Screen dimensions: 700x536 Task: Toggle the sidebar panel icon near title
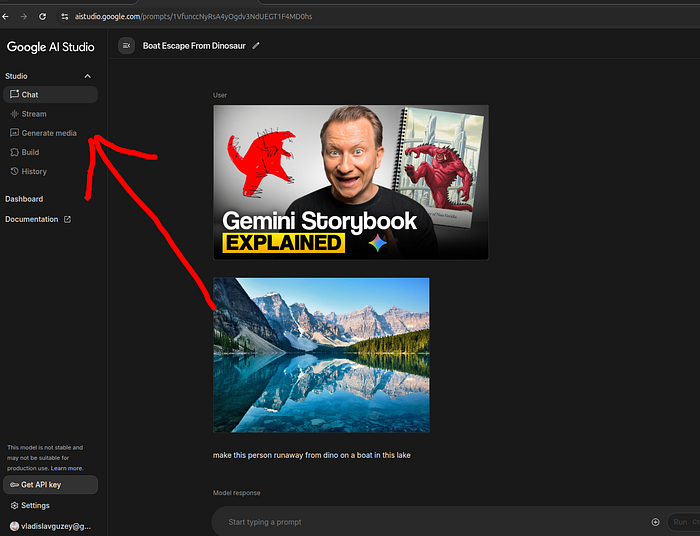point(126,46)
